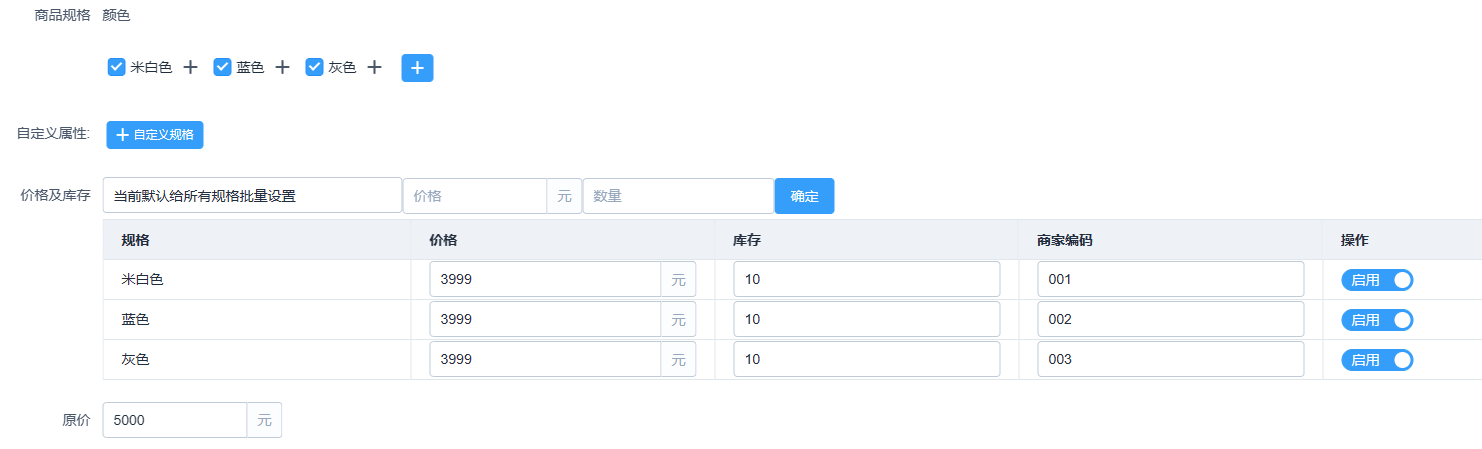
Task: Uncheck the 灰色 color checkbox
Action: point(314,67)
